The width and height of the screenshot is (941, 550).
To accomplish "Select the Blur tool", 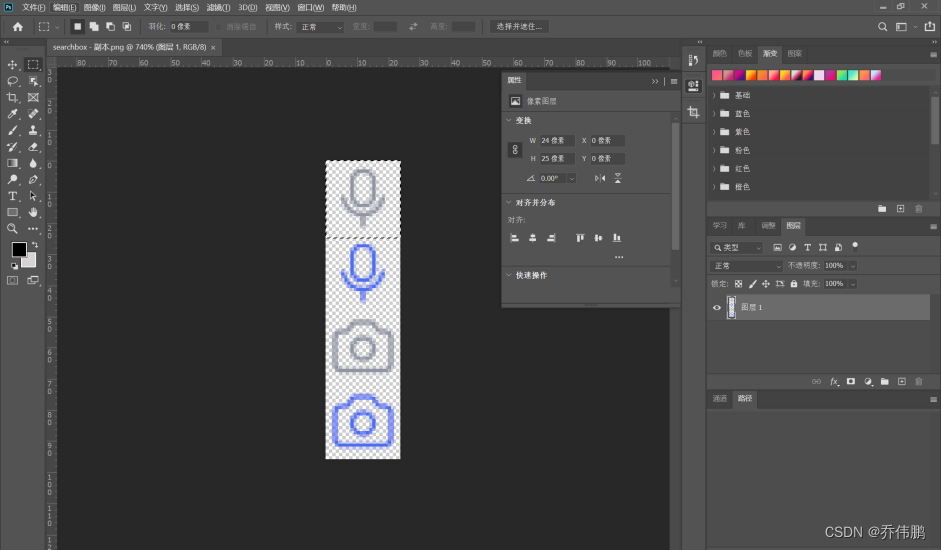I will (33, 163).
